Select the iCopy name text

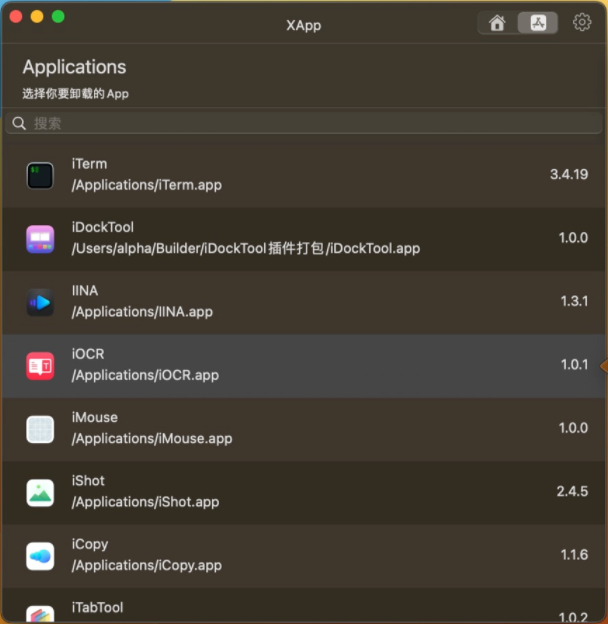(90, 545)
